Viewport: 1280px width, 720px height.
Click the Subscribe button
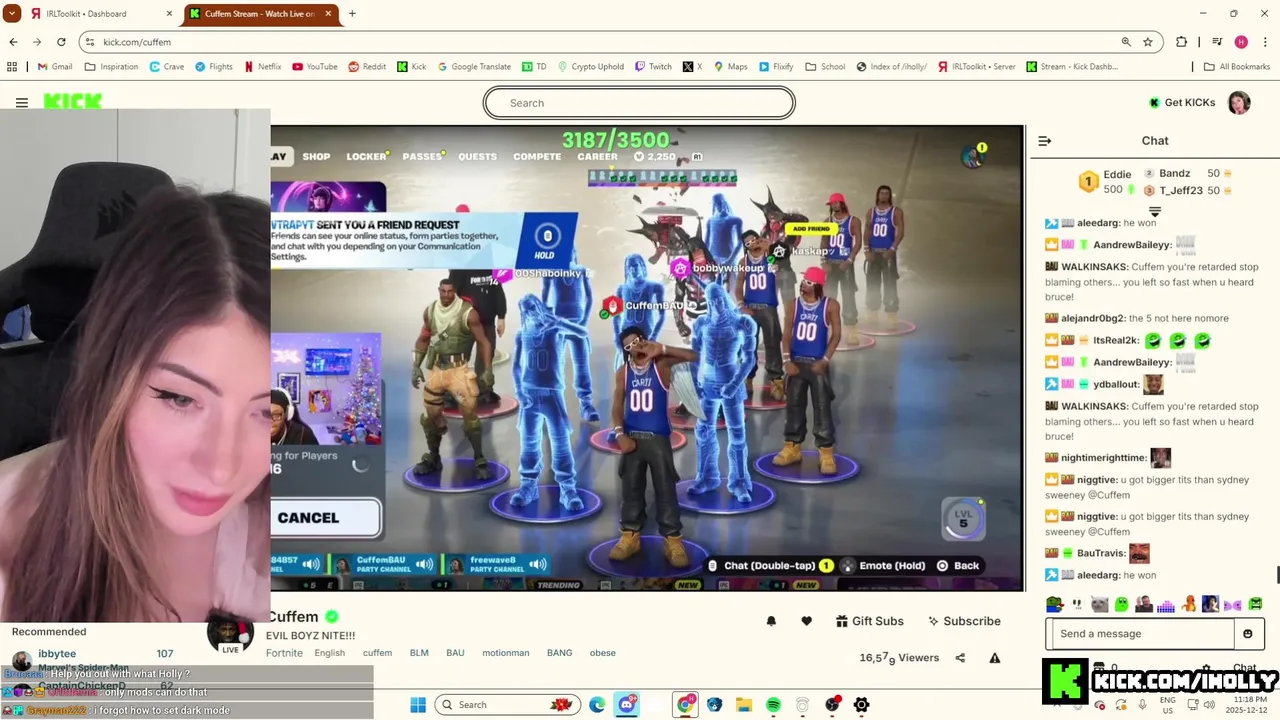(x=964, y=621)
